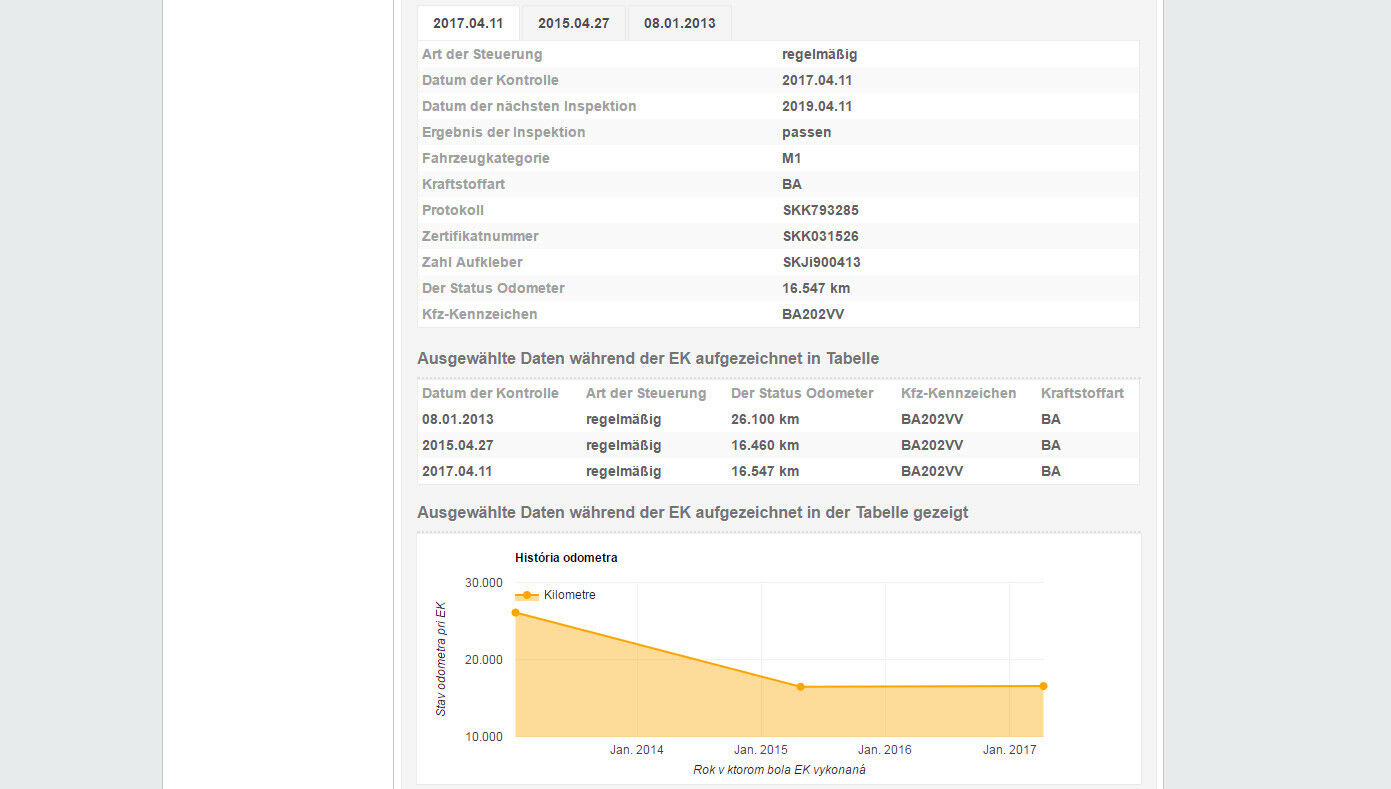Click the Fahrzeugkategorie value M1
Screen dimensions: 1391x789
point(790,158)
